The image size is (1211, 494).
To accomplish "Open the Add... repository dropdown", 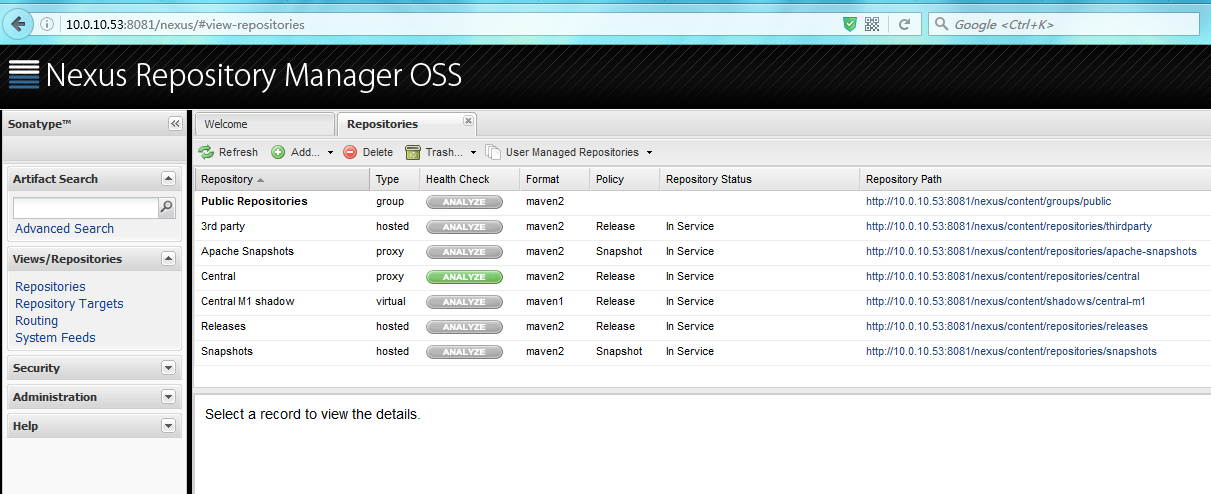I will (303, 152).
